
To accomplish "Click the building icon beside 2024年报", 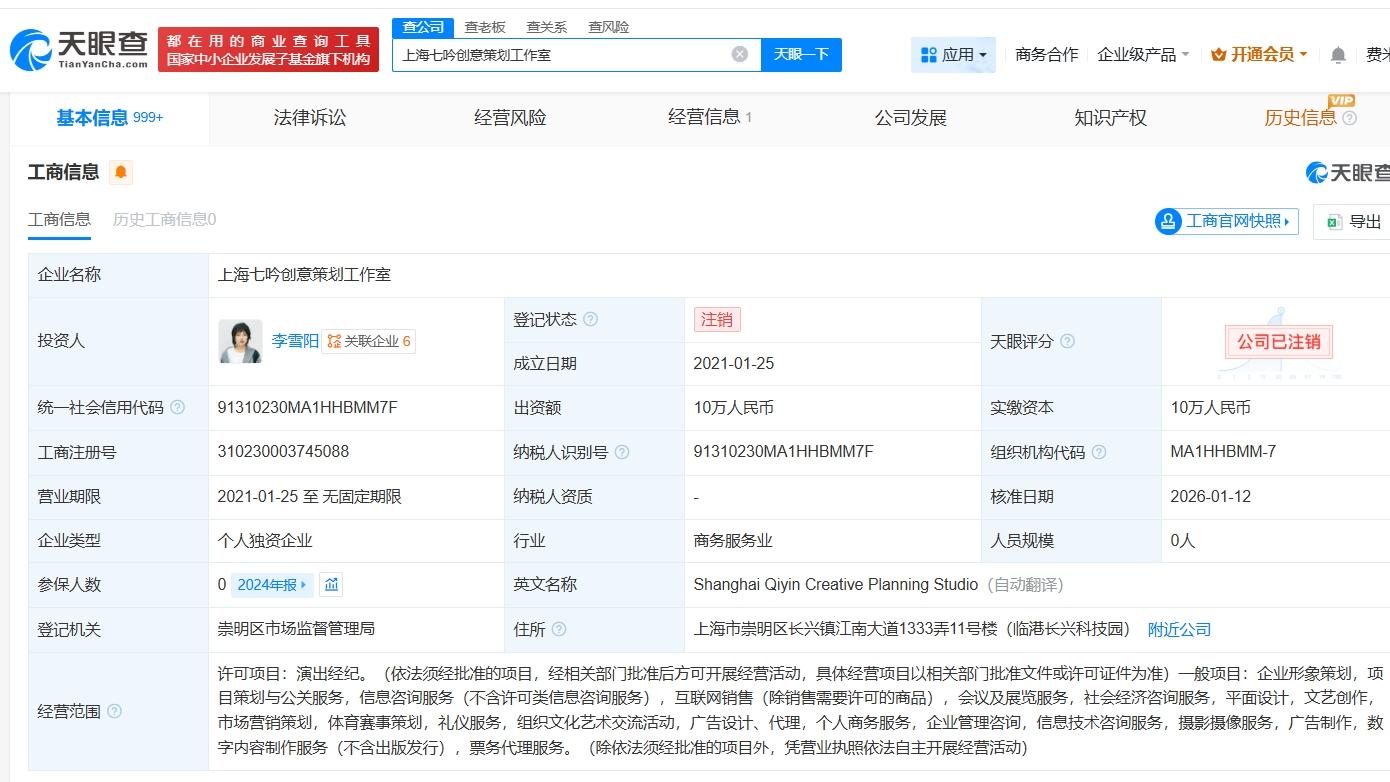I will click(333, 584).
